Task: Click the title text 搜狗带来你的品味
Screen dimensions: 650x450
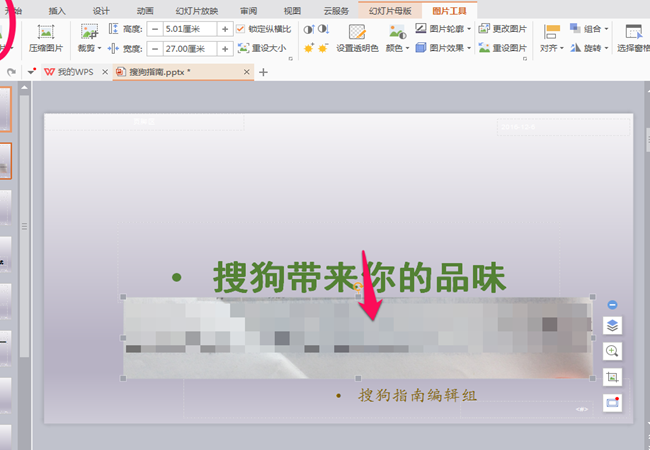Action: coord(359,277)
